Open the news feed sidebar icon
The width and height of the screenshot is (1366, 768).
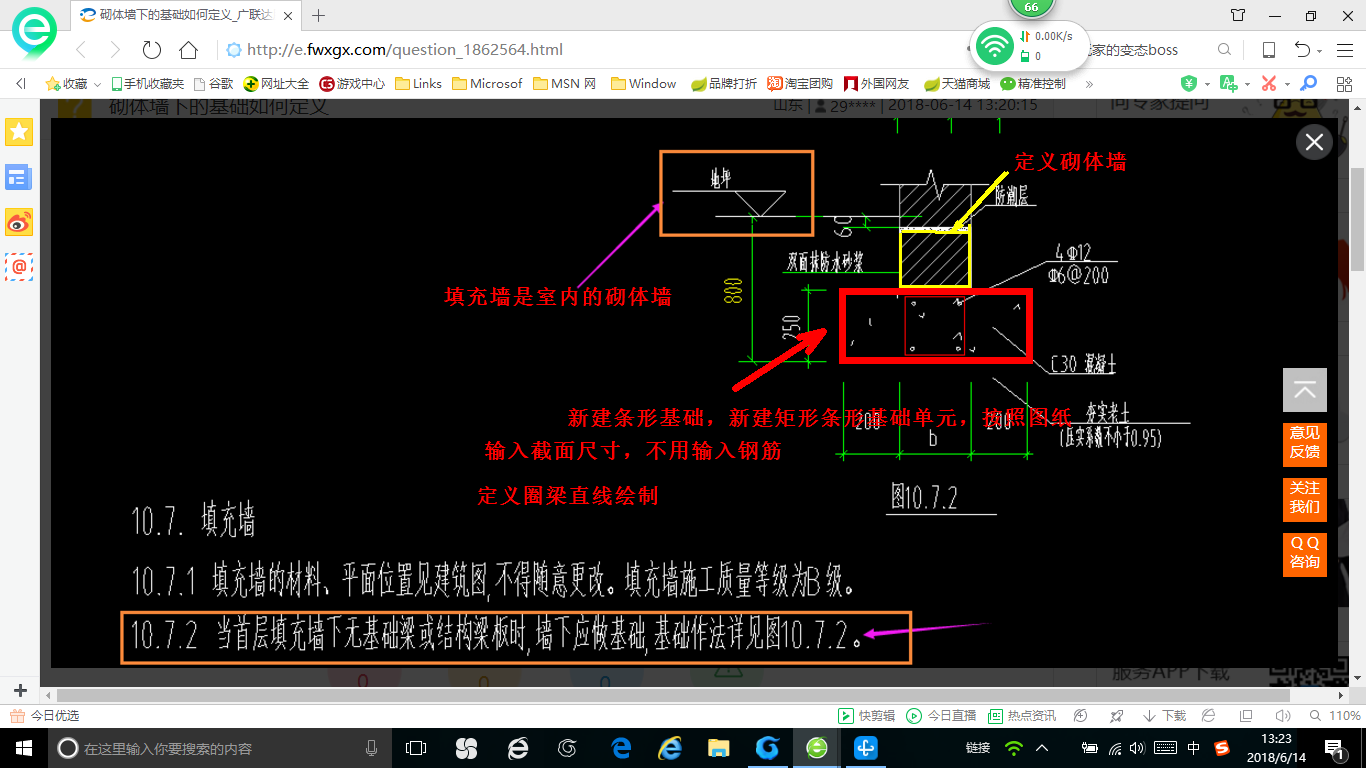point(19,178)
